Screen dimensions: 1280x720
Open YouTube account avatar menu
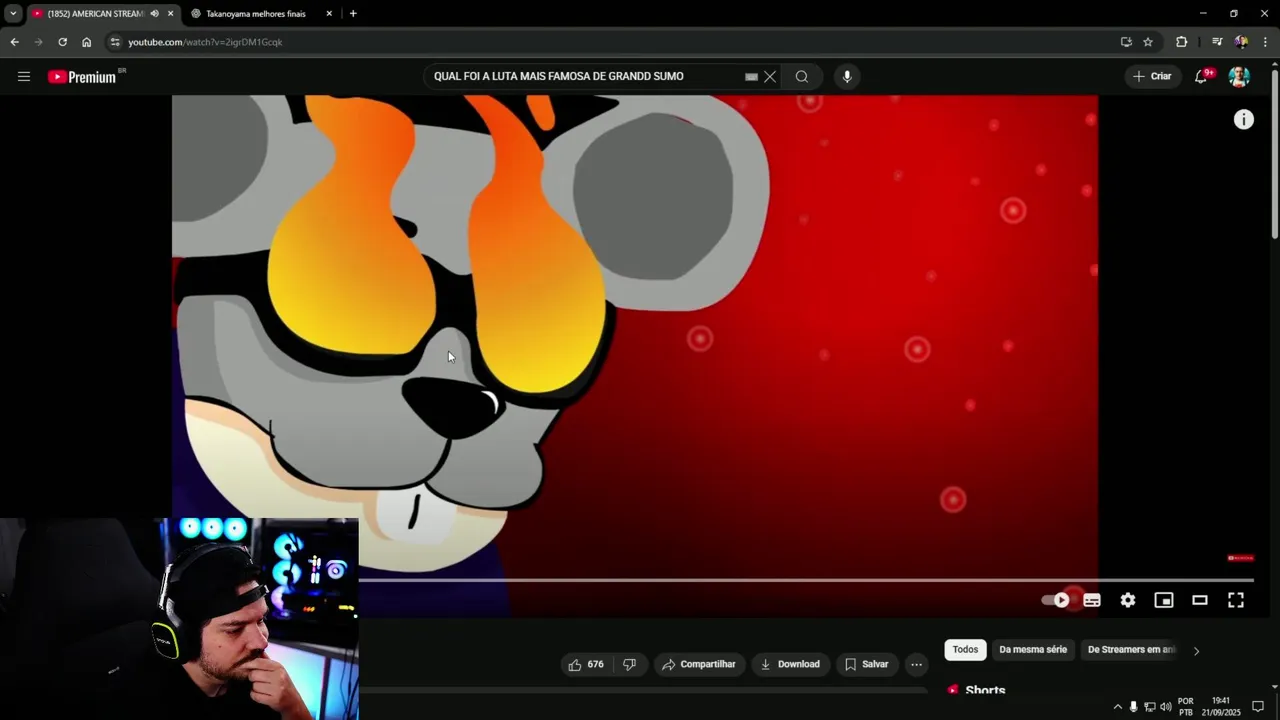pyautogui.click(x=1239, y=77)
